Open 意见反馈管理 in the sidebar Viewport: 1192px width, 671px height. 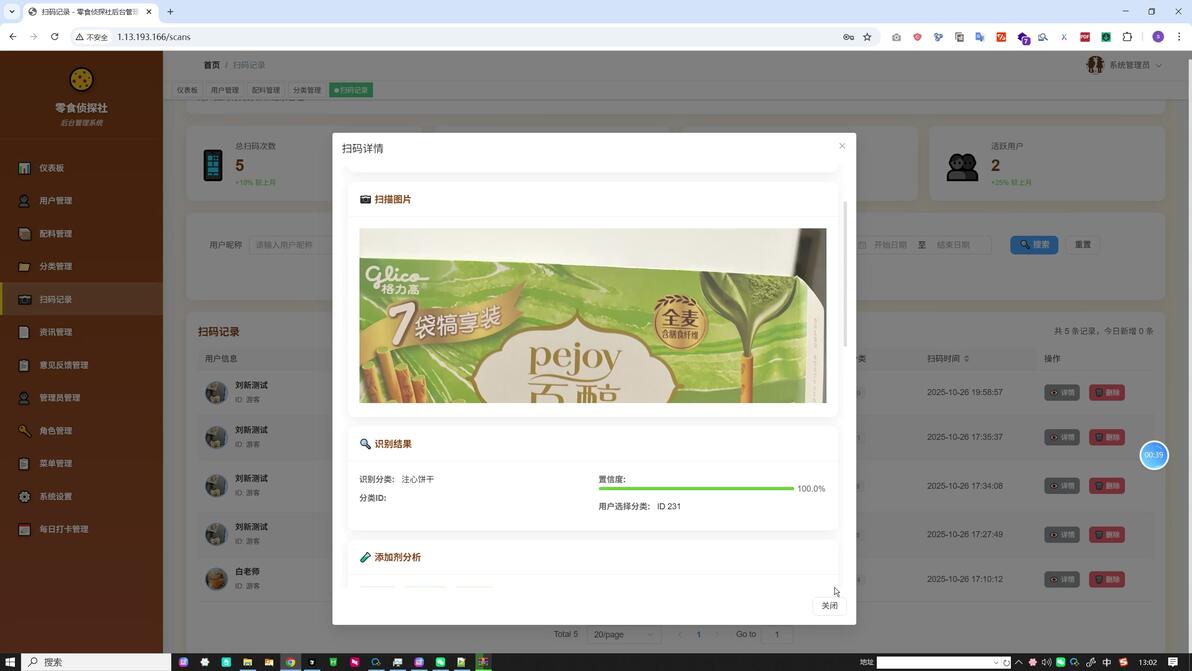pos(81,365)
